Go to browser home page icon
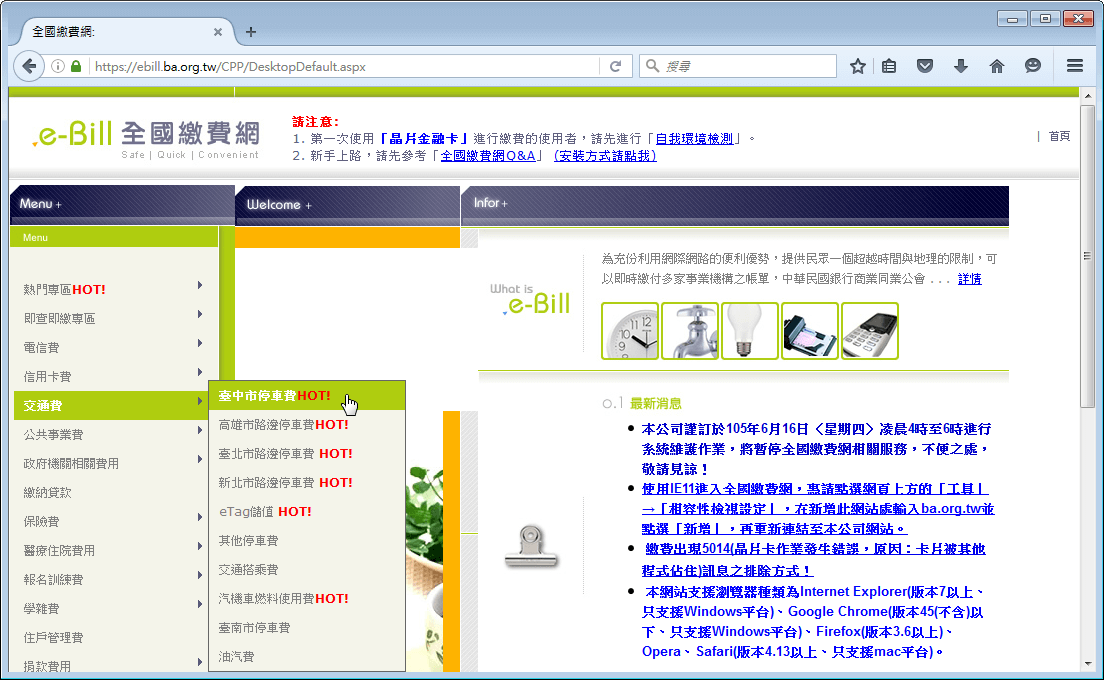This screenshot has width=1104, height=680. click(x=996, y=66)
